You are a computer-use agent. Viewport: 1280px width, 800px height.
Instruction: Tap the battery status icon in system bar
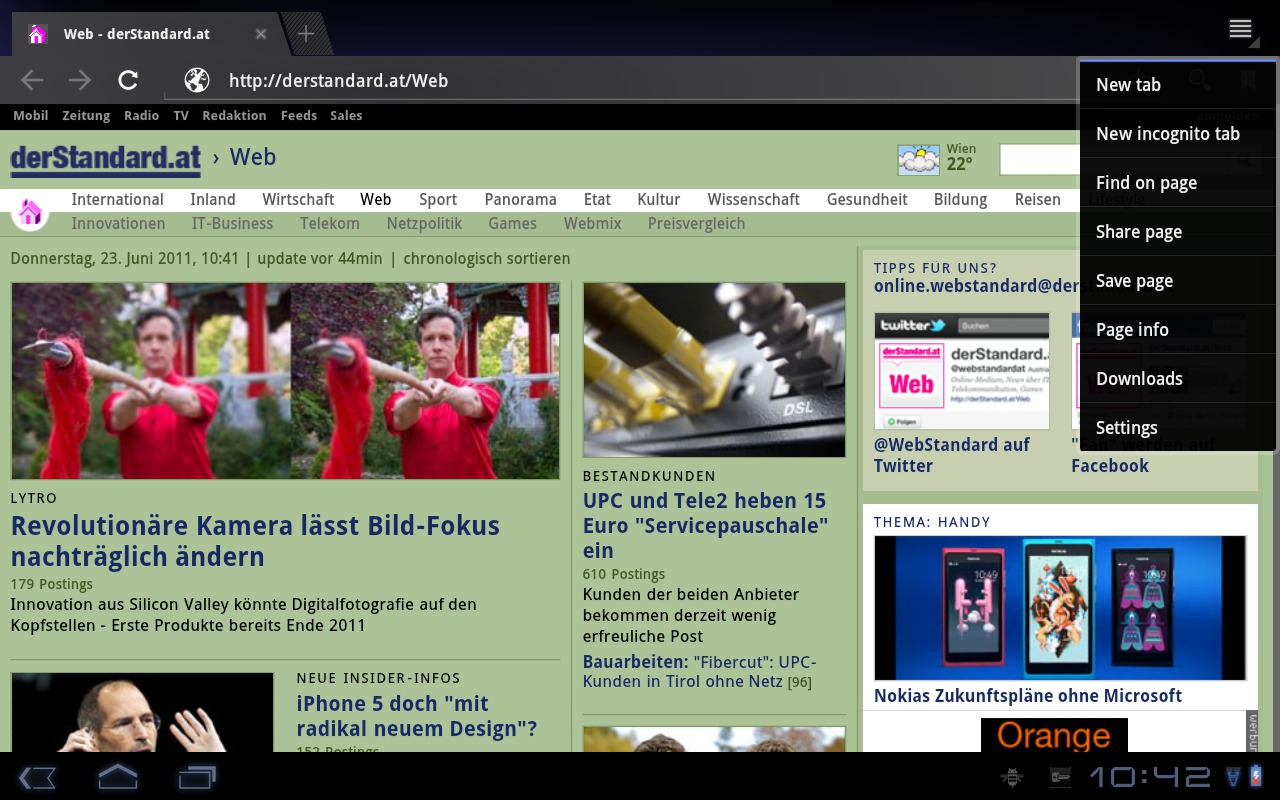coord(1256,777)
